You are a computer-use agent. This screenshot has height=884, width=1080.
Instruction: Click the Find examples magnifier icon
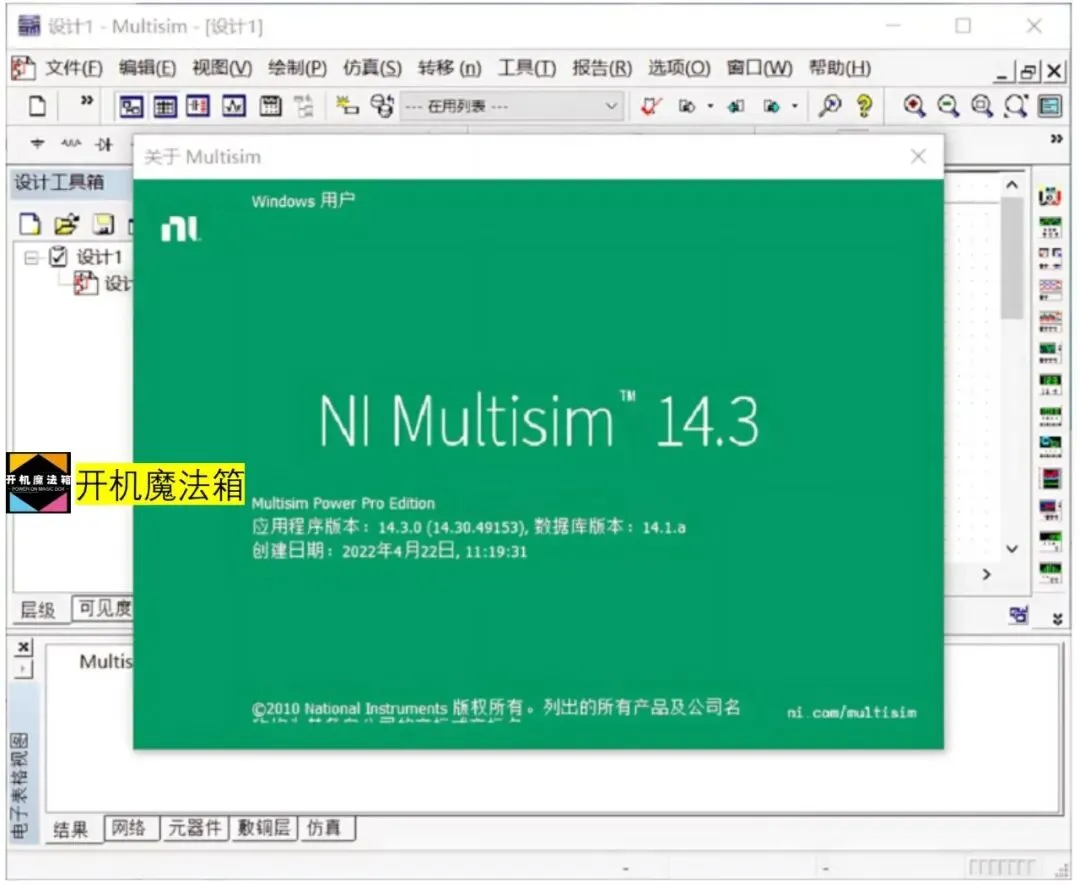click(829, 105)
